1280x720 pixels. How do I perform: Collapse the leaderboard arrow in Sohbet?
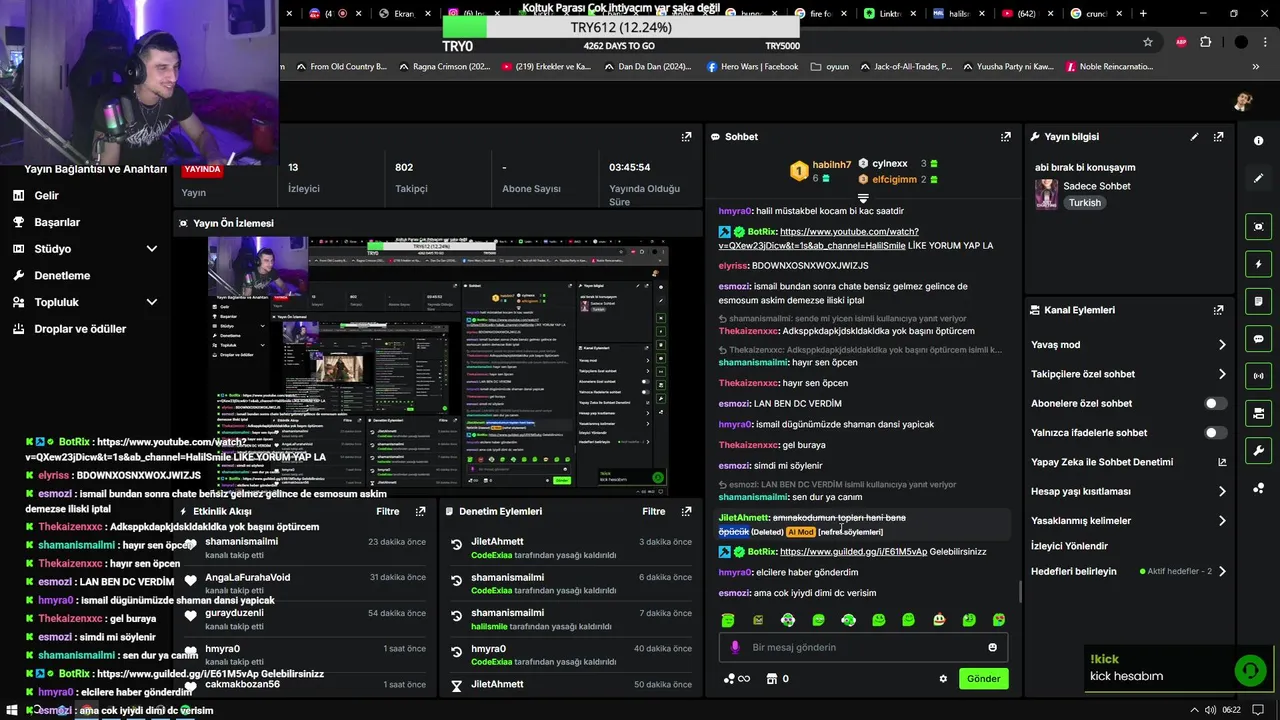point(863,199)
